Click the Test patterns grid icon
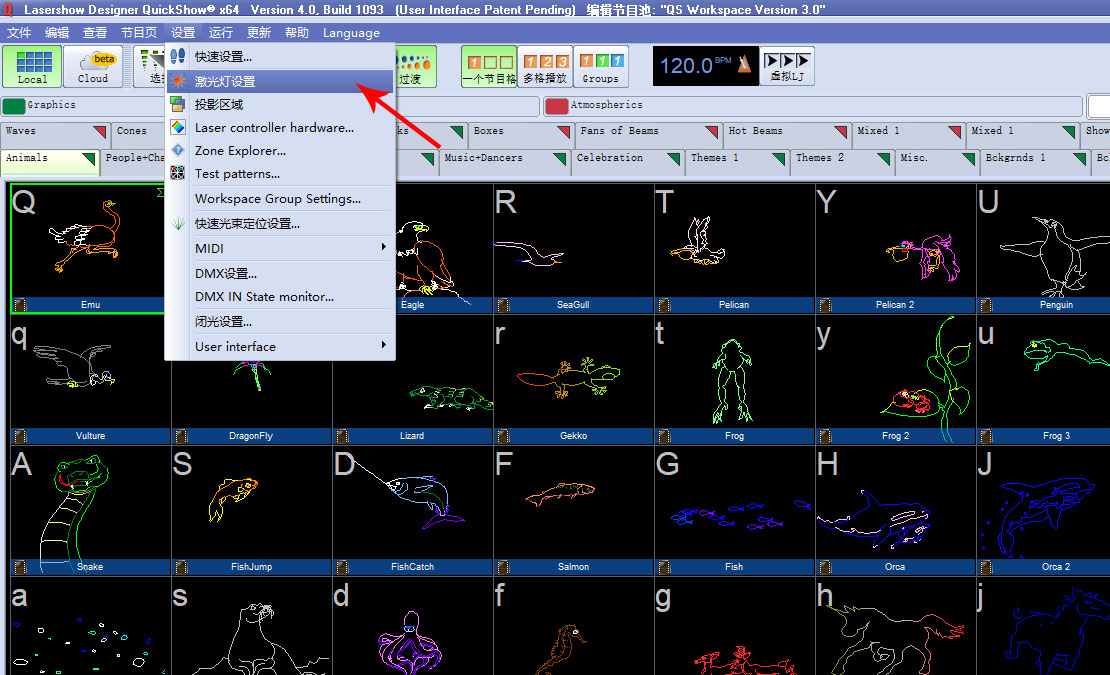This screenshot has width=1110, height=675. pyautogui.click(x=178, y=173)
